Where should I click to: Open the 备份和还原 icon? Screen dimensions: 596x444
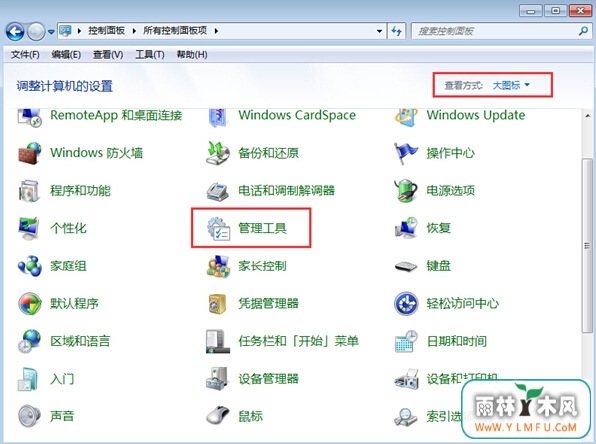[218, 153]
